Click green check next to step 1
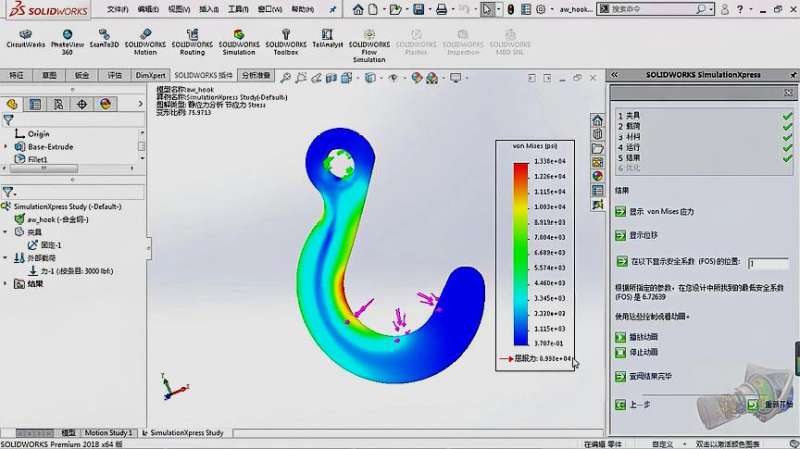 787,116
